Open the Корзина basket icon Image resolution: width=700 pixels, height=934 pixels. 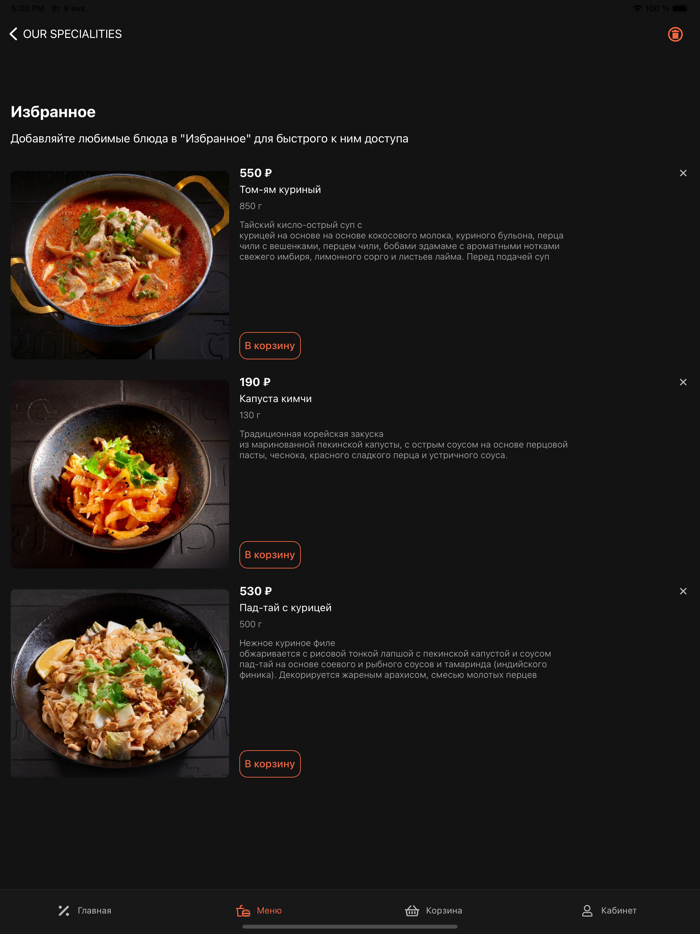[x=412, y=910]
